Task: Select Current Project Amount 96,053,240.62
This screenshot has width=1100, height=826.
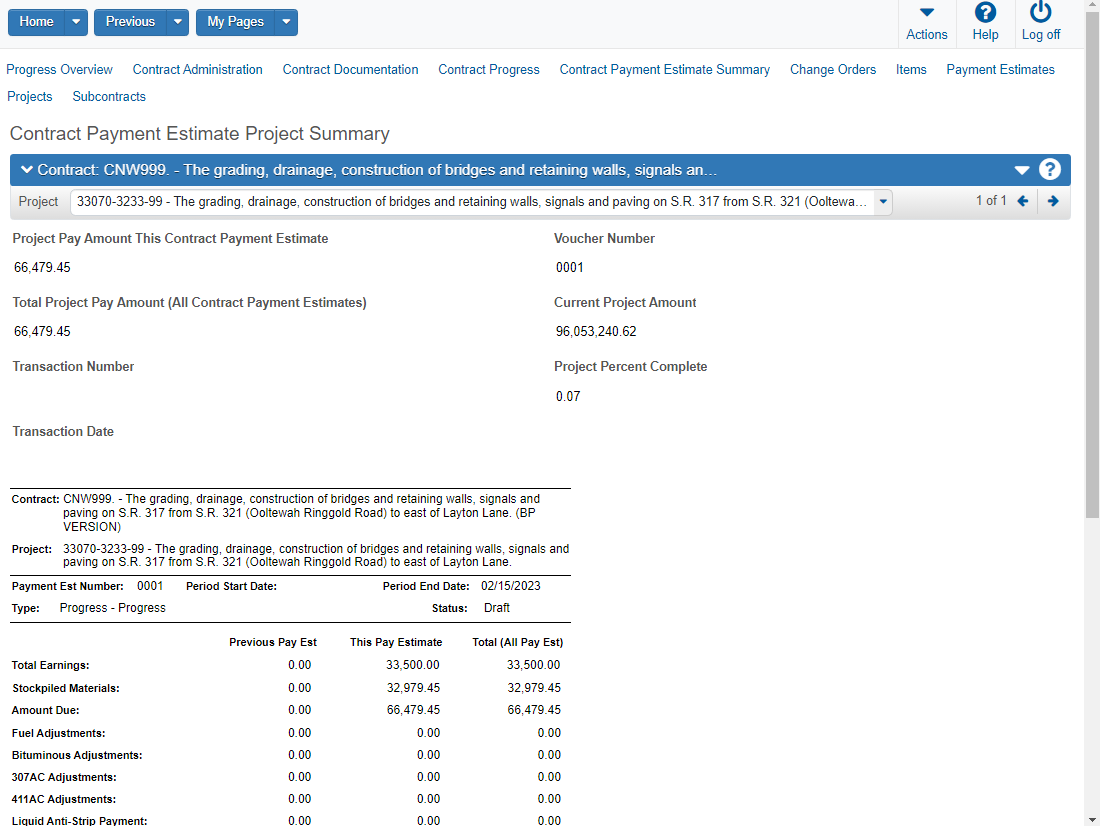Action: tap(596, 331)
